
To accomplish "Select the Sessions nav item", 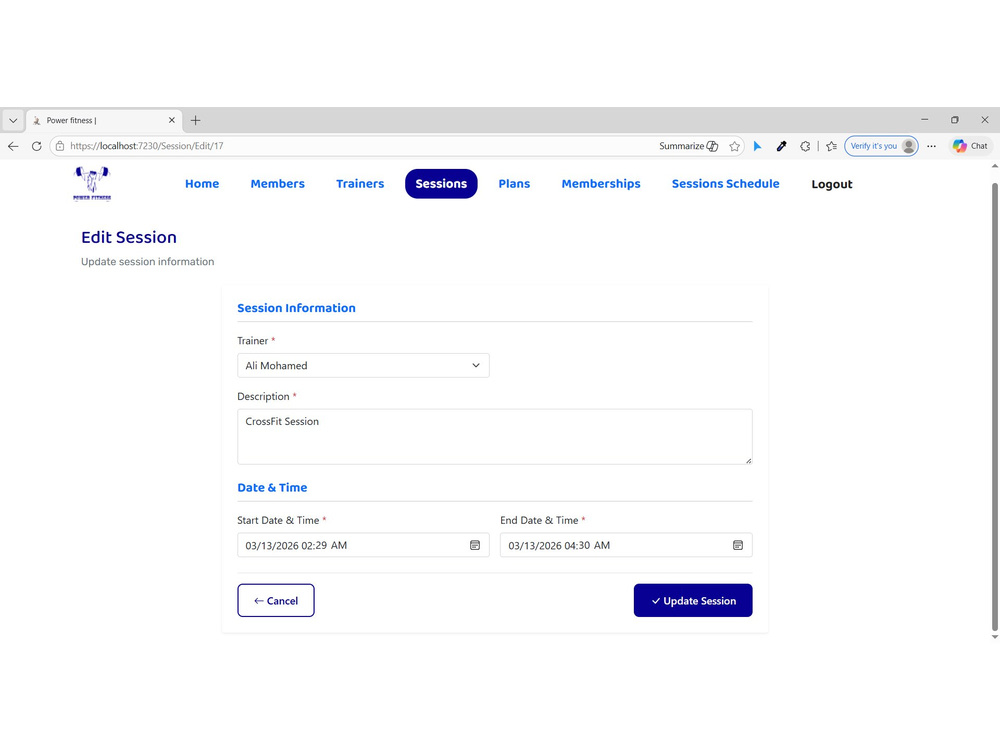I will (x=441, y=184).
